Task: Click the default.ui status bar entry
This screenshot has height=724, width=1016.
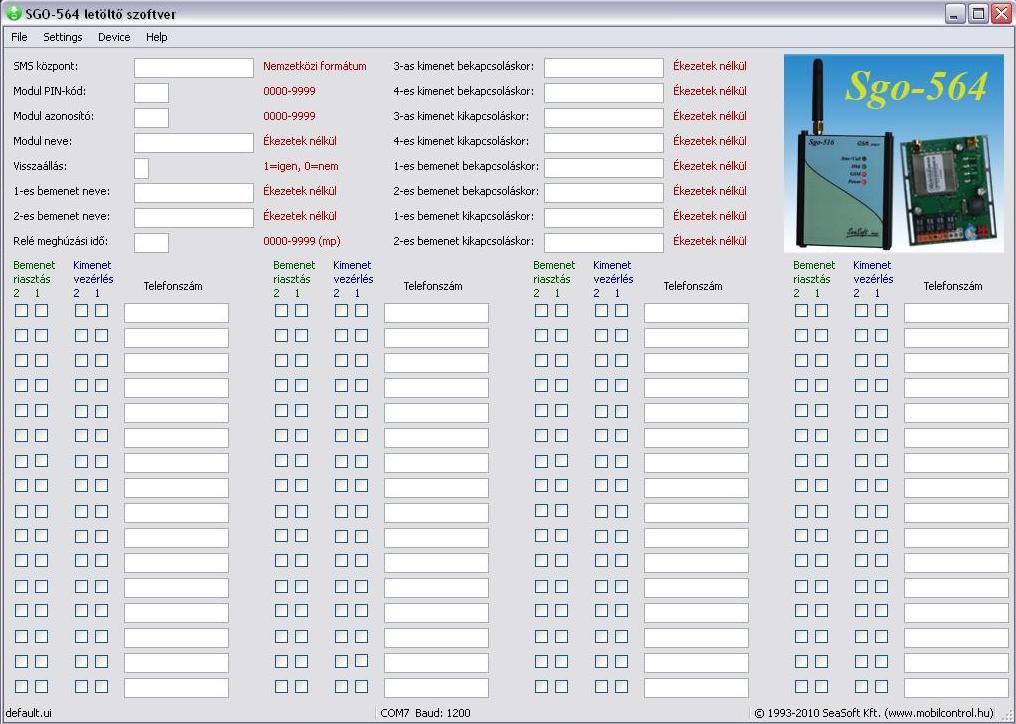Action: tap(29, 713)
